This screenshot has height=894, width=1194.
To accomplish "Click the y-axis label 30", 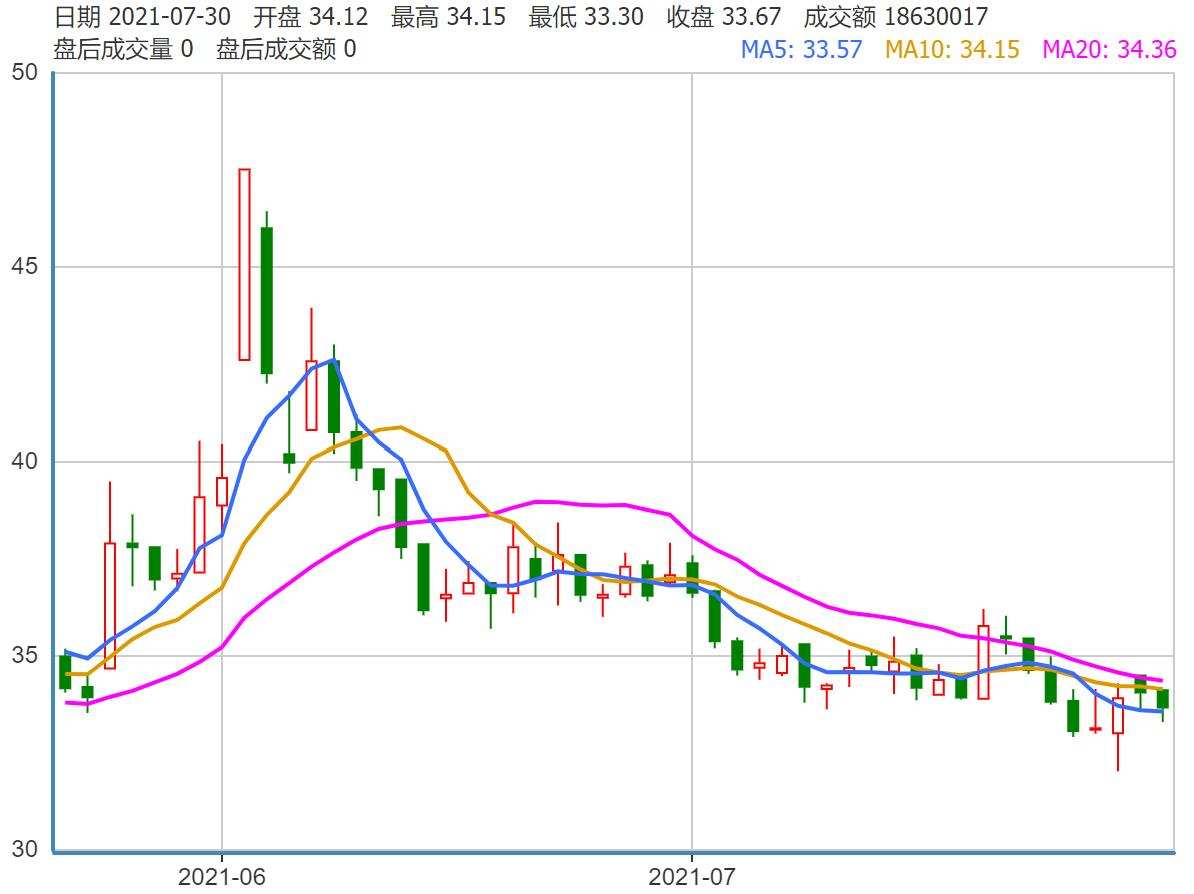I will point(24,849).
